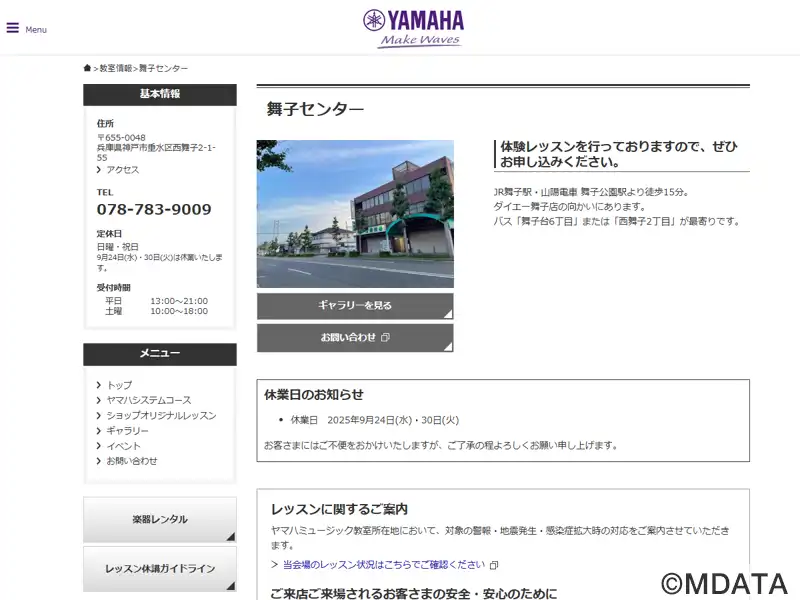The width and height of the screenshot is (800, 600).
Task: Select トップ in sidebar menu
Action: [119, 385]
